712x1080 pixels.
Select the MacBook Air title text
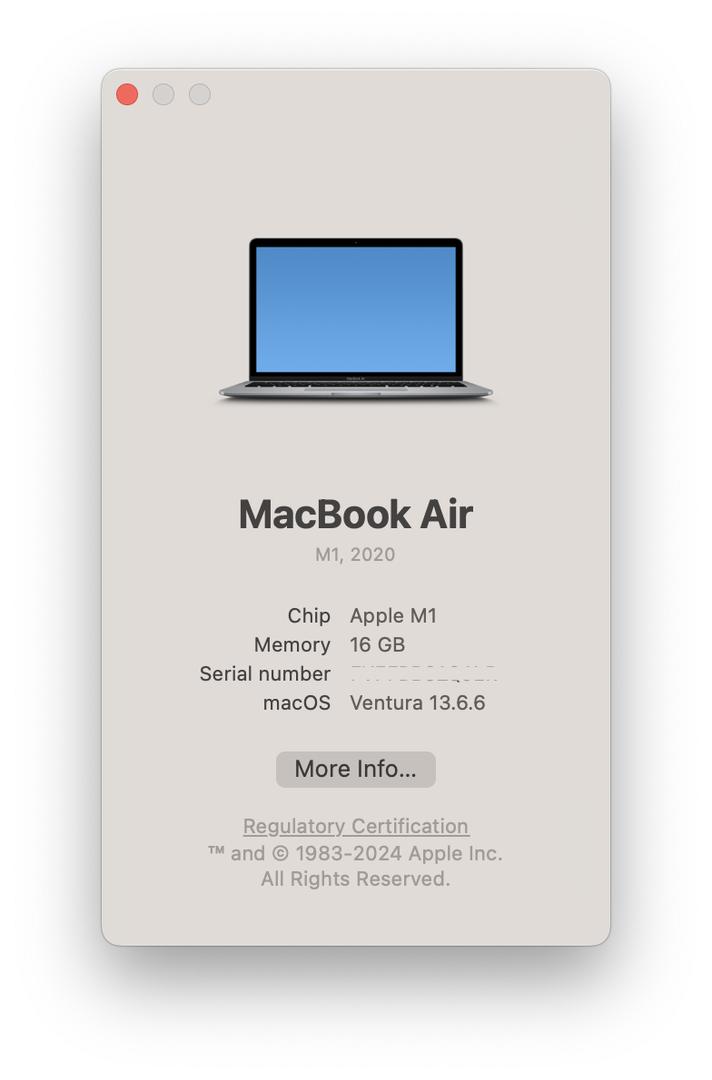point(355,514)
